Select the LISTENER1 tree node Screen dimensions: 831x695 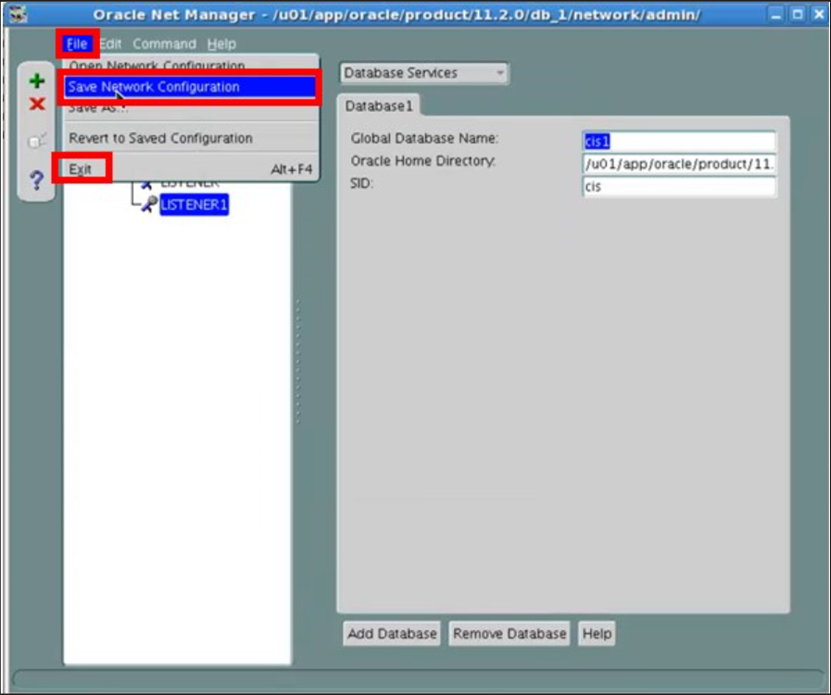(x=194, y=205)
